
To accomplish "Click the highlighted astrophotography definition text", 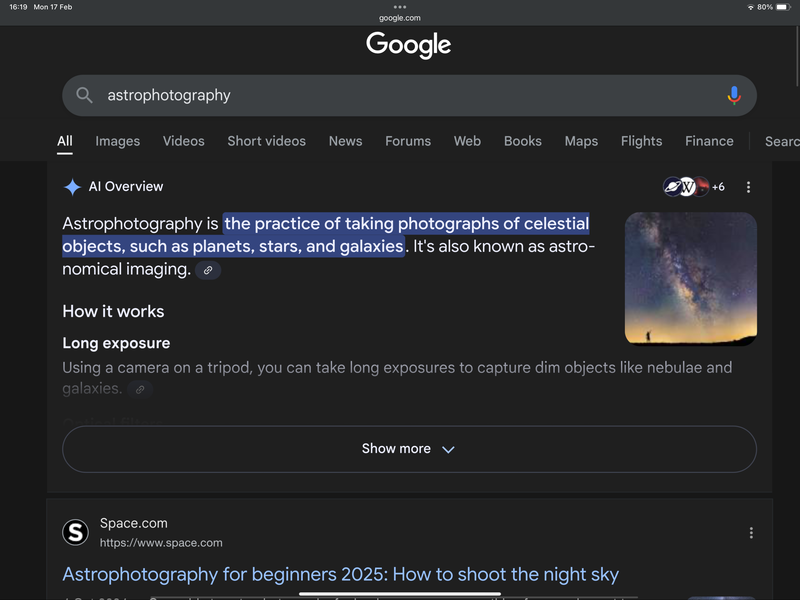I will tap(326, 235).
